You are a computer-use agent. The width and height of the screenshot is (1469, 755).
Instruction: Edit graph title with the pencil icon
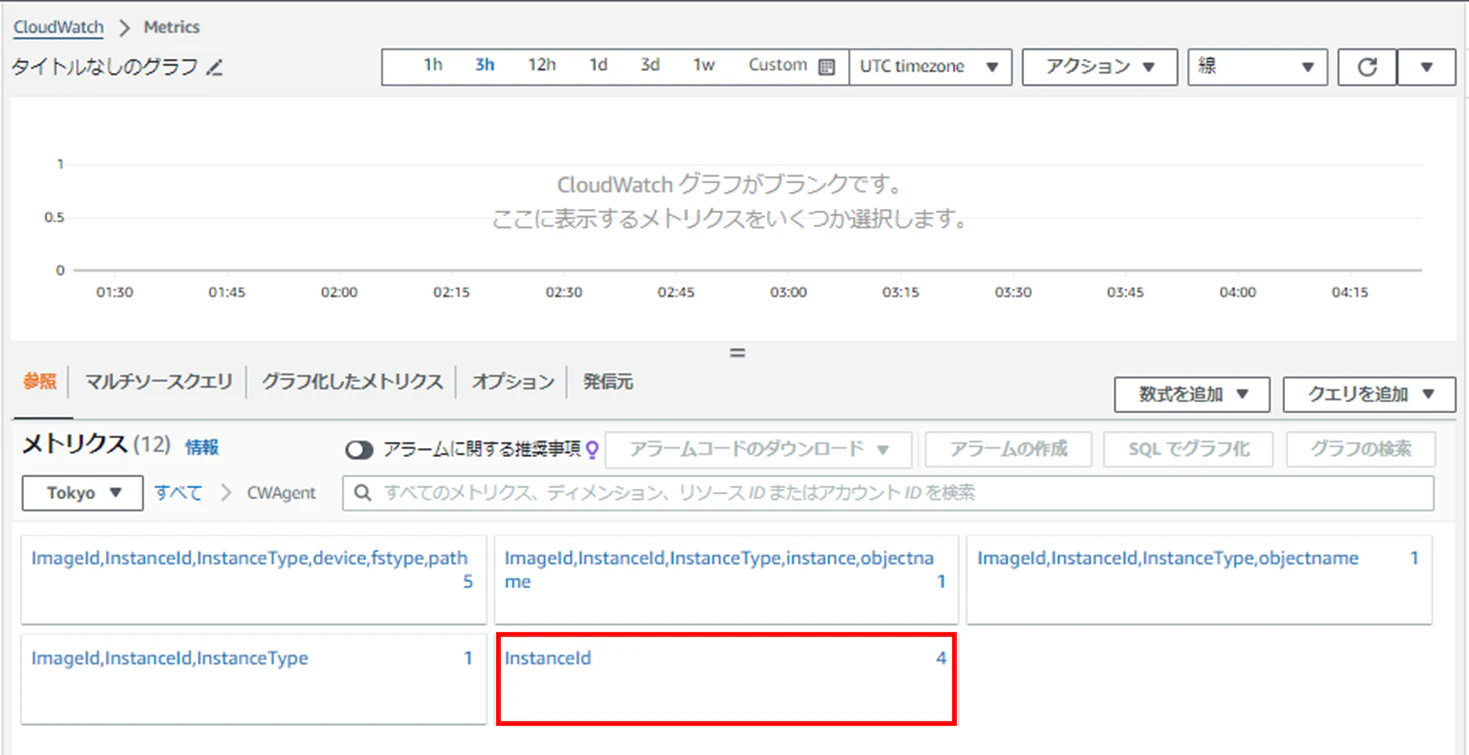coord(215,68)
